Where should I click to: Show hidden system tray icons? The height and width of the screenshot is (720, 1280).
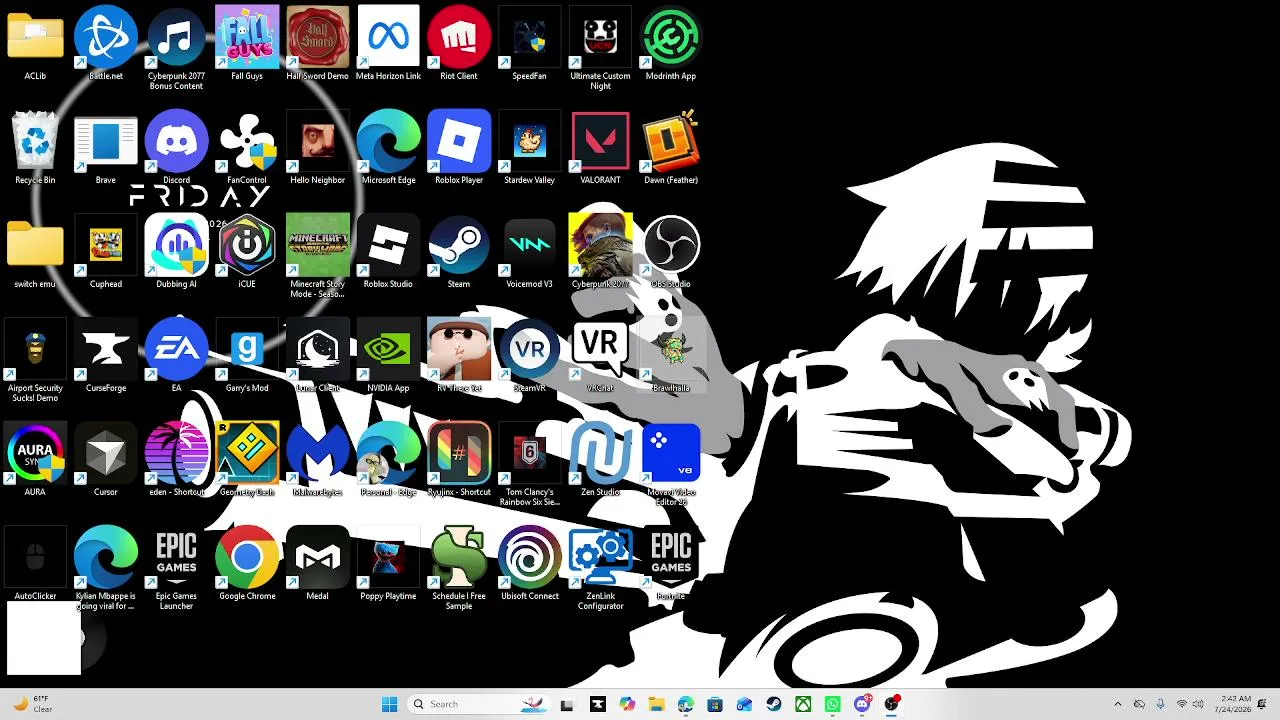click(x=1118, y=704)
